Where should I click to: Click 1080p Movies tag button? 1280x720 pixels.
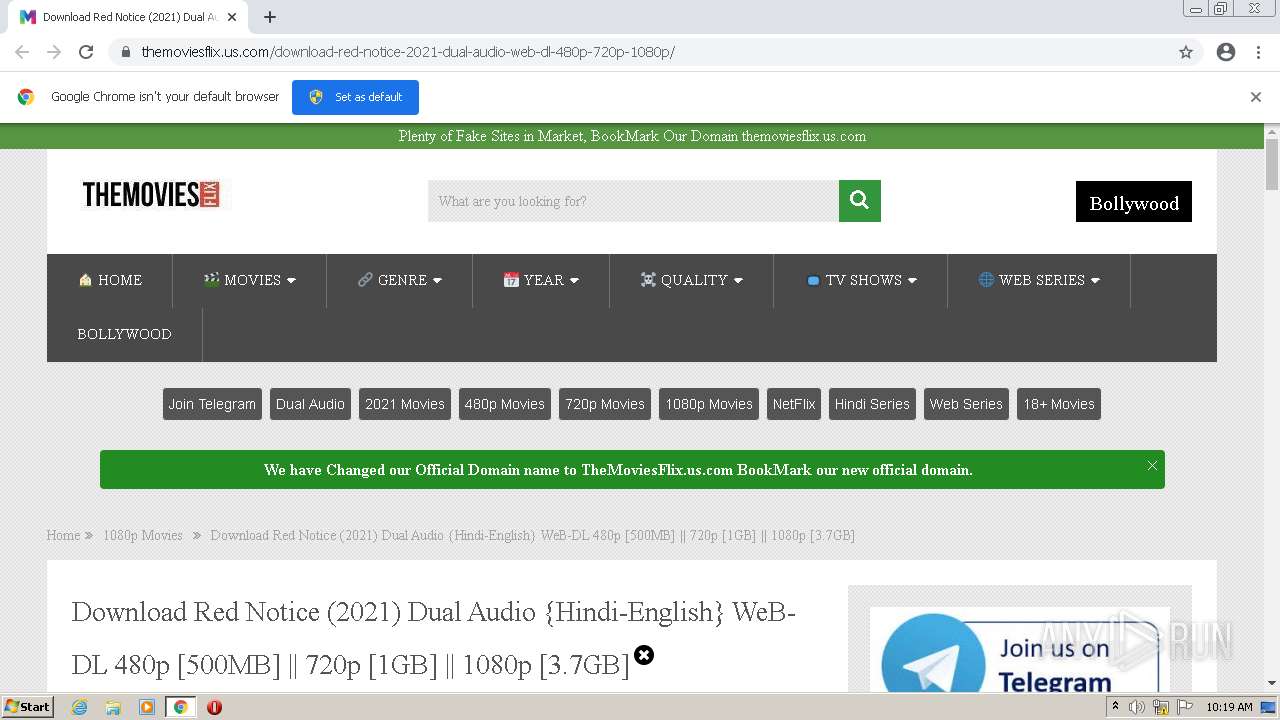[709, 404]
